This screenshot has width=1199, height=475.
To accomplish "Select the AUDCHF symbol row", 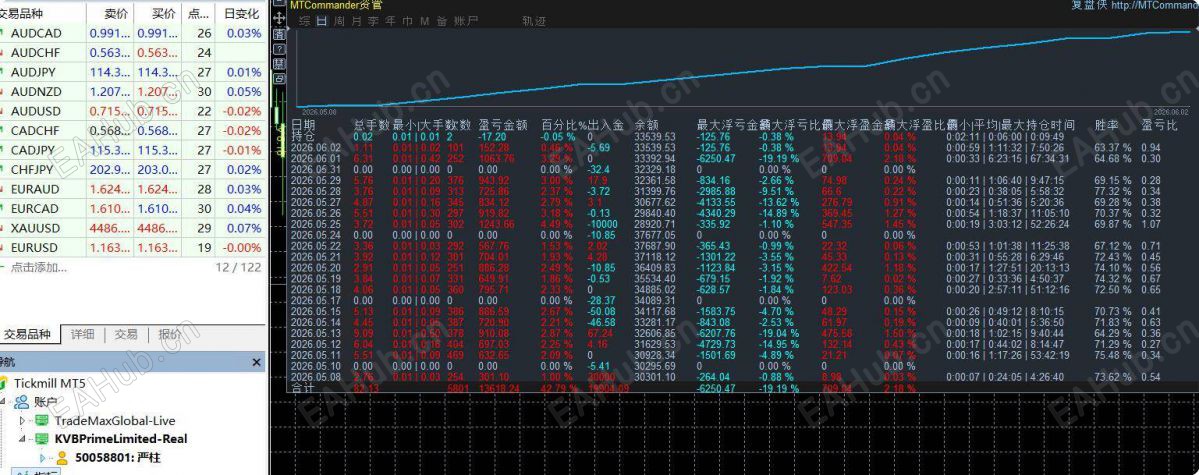I will pos(133,53).
